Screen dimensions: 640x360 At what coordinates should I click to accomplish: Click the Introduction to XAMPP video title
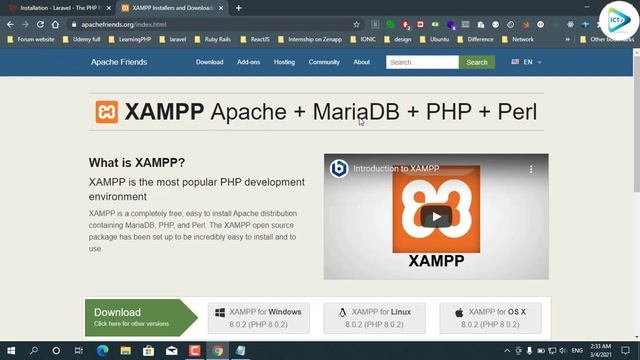[x=396, y=169]
